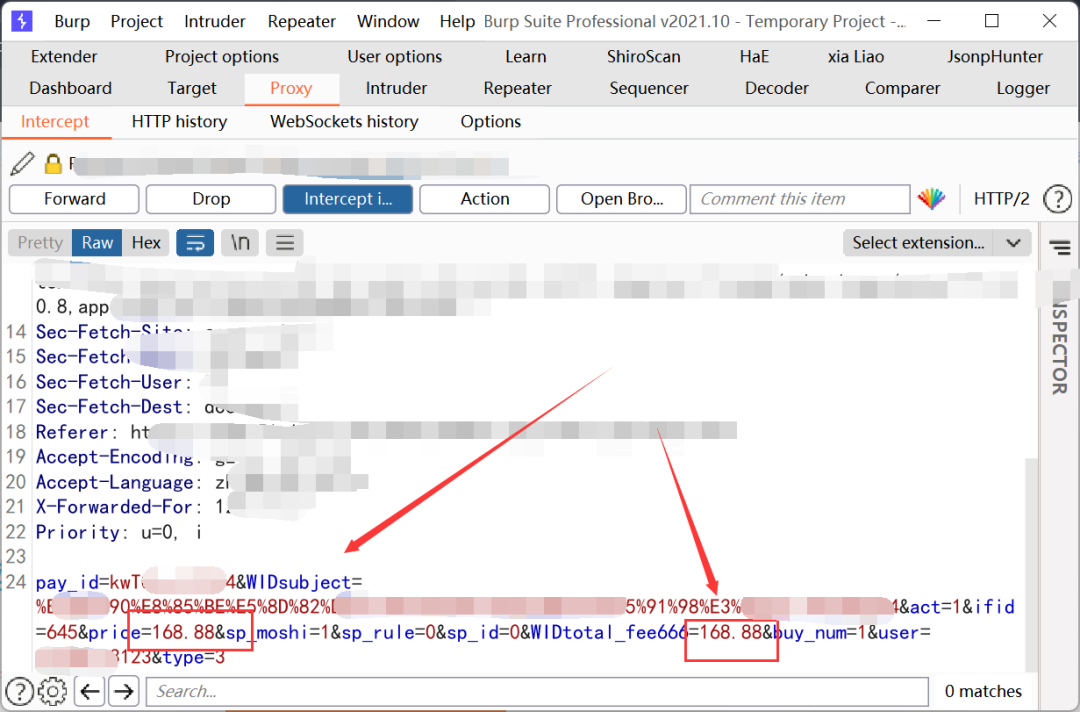Open search settings gear icon
The width and height of the screenshot is (1080, 712).
(52, 691)
